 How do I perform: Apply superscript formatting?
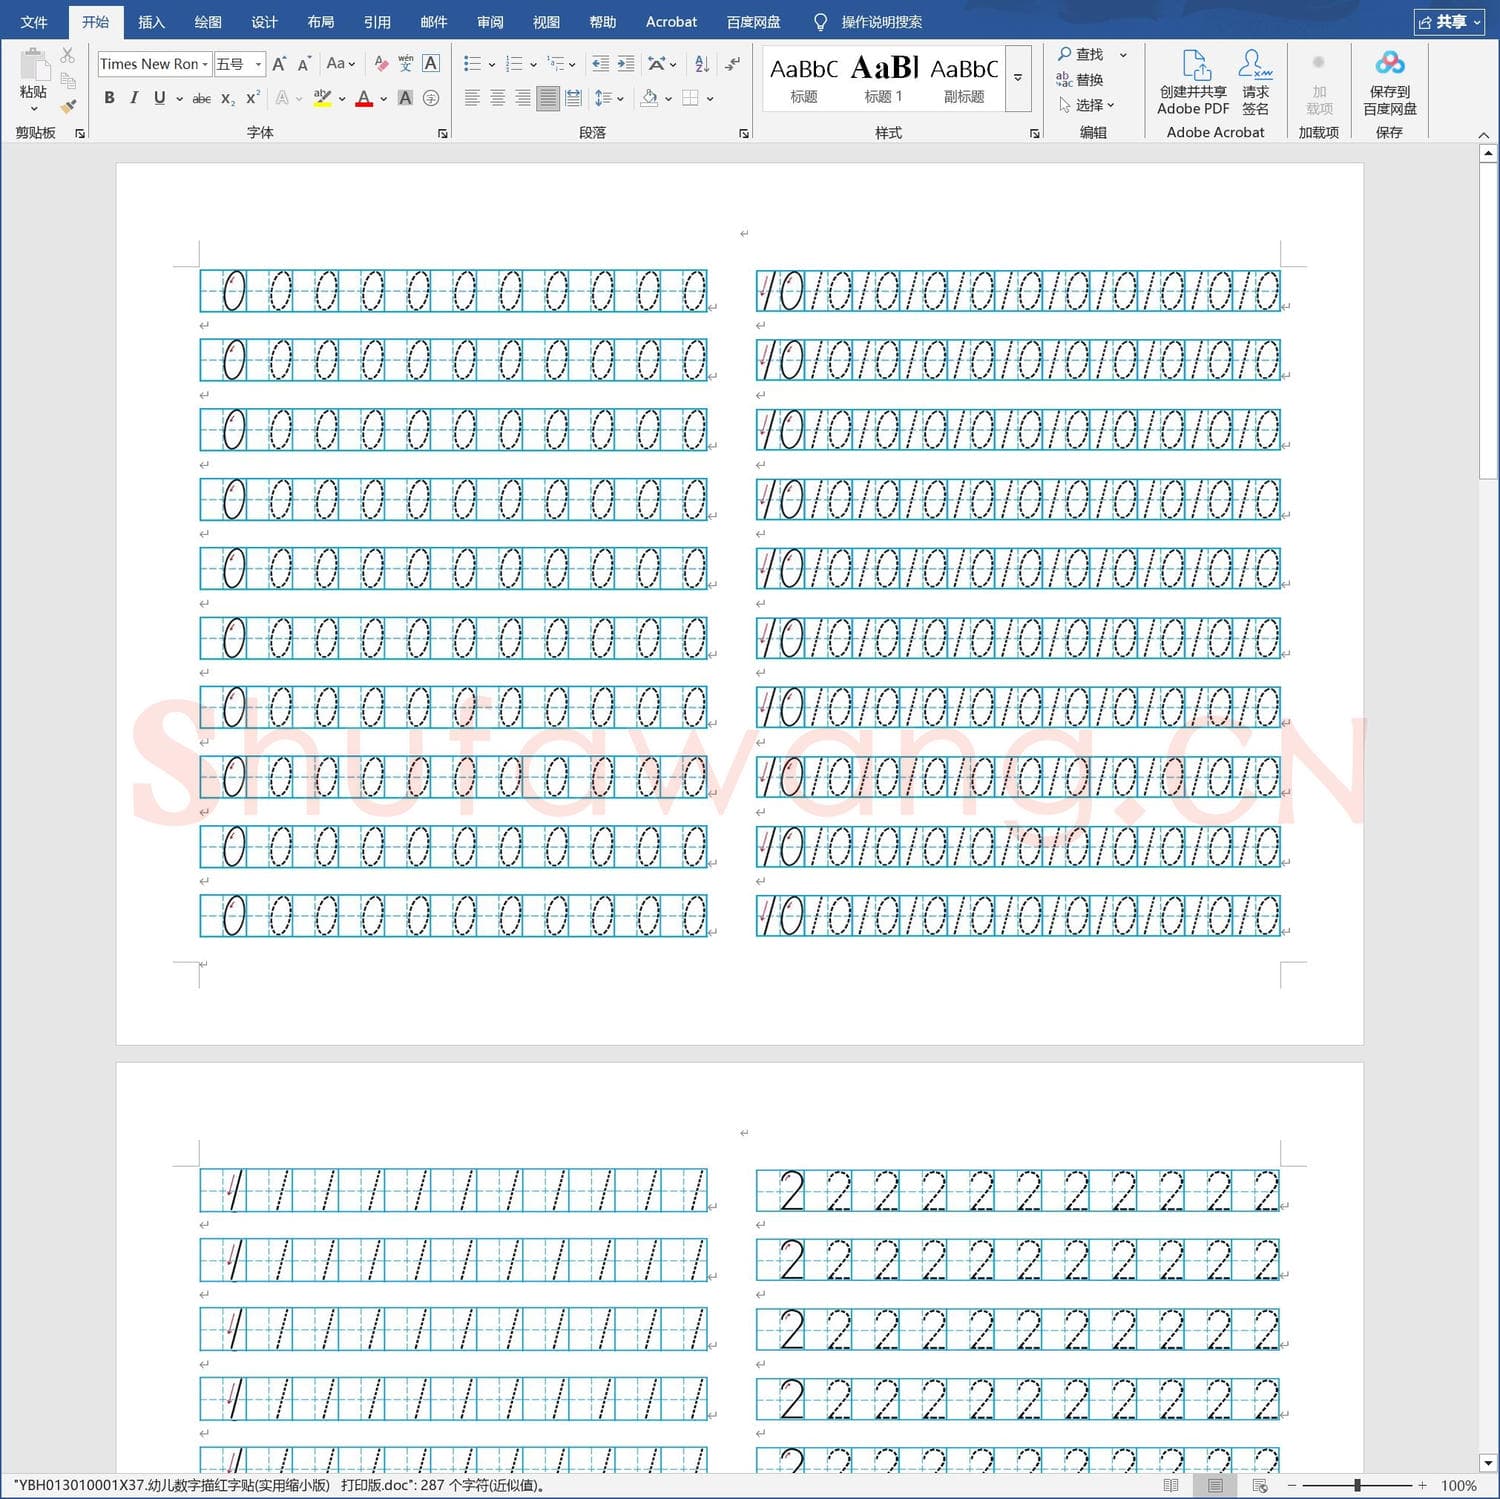[253, 98]
